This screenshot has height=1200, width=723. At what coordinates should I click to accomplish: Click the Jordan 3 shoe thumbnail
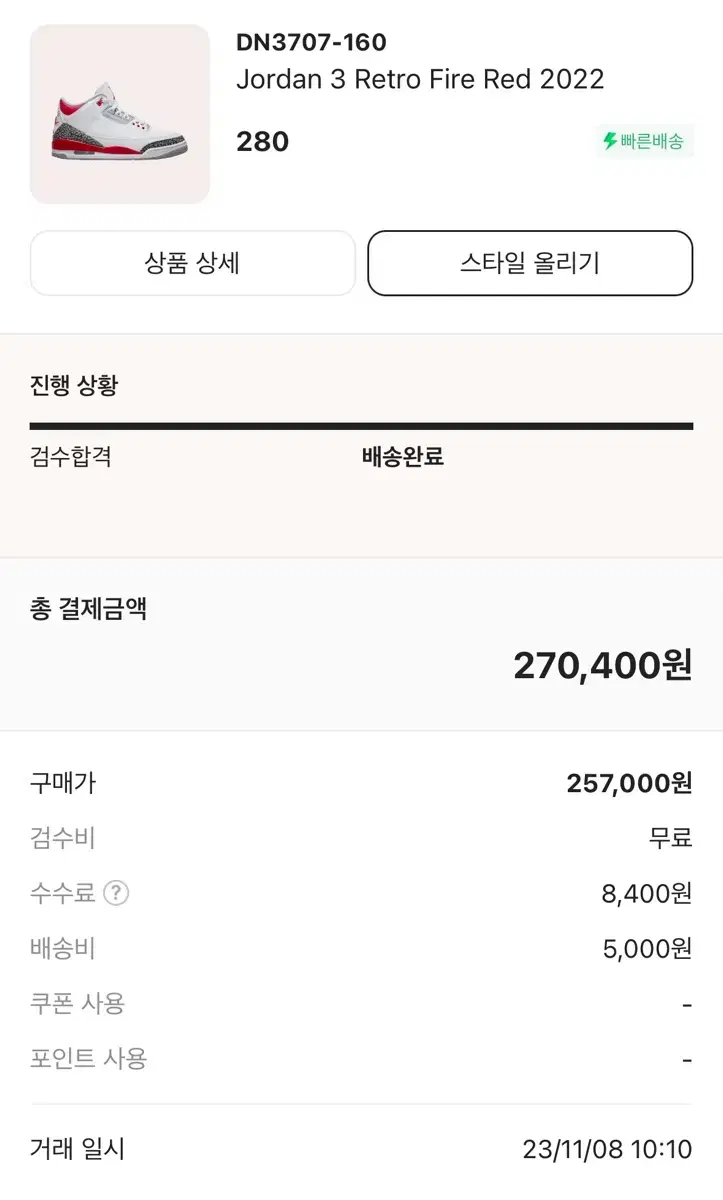pyautogui.click(x=120, y=114)
